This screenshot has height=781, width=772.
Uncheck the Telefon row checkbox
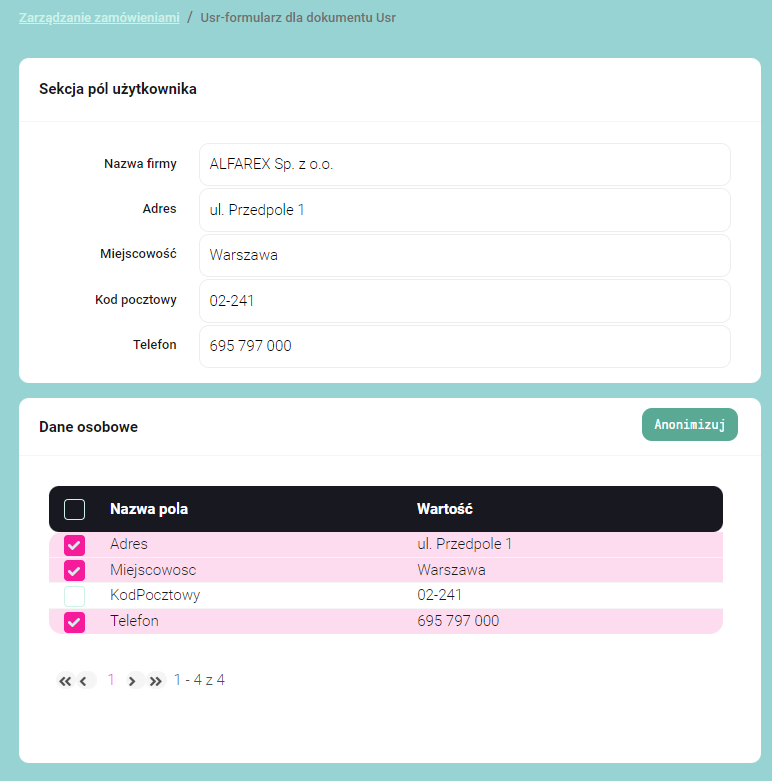[74, 622]
